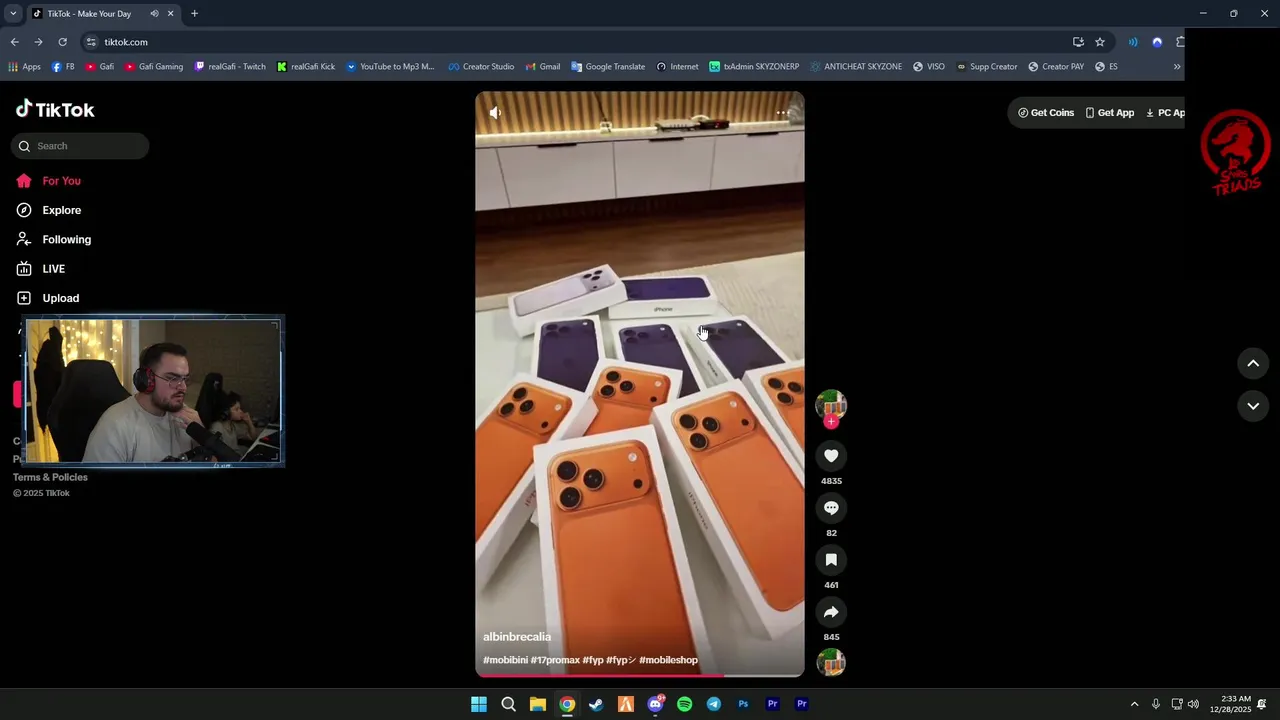Viewport: 1280px width, 720px height.
Task: Go to the previous video with up chevron
Action: coord(1253,363)
